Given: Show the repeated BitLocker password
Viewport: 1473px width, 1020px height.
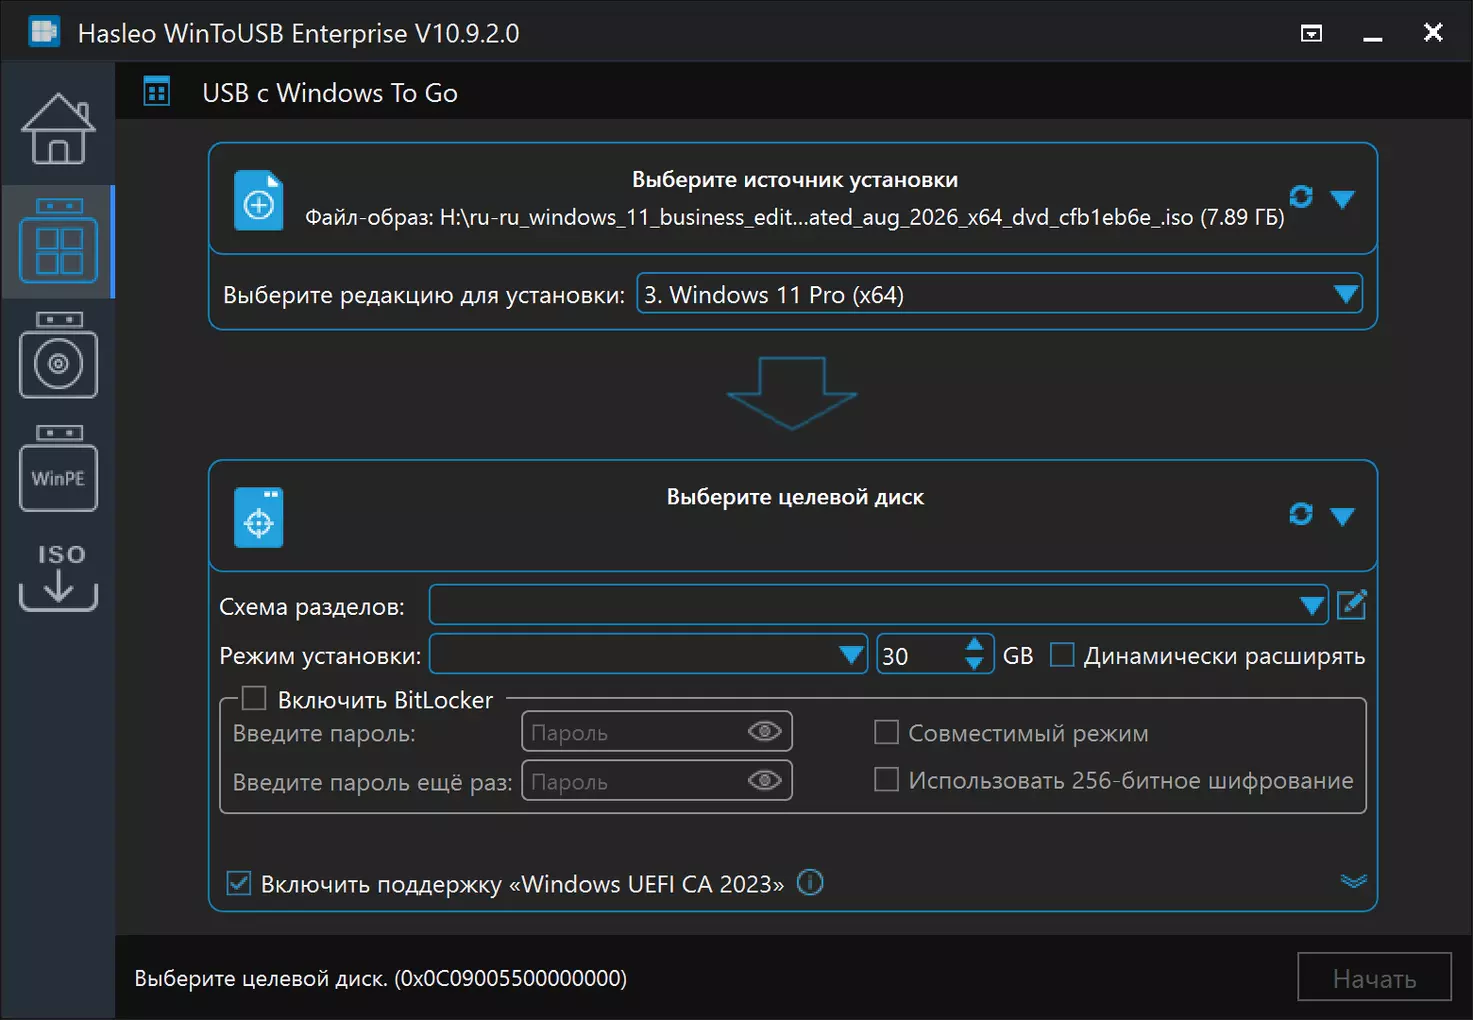Looking at the screenshot, I should tap(765, 780).
